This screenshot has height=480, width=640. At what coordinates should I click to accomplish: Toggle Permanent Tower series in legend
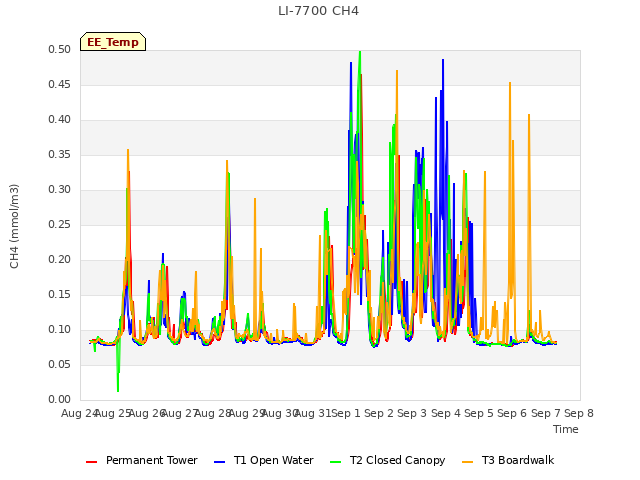tap(142, 460)
